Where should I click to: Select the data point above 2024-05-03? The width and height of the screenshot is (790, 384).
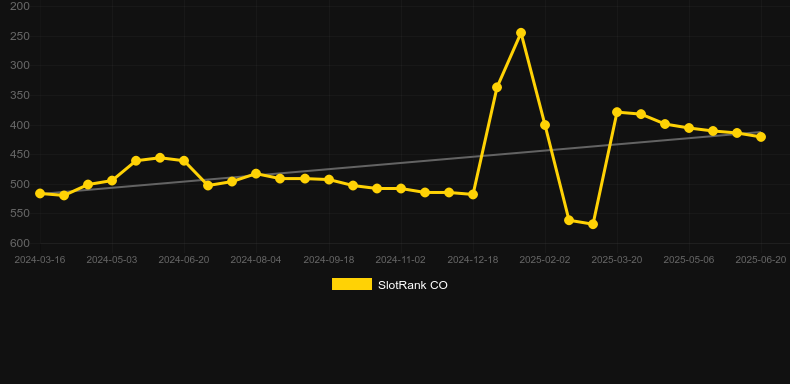(x=112, y=180)
